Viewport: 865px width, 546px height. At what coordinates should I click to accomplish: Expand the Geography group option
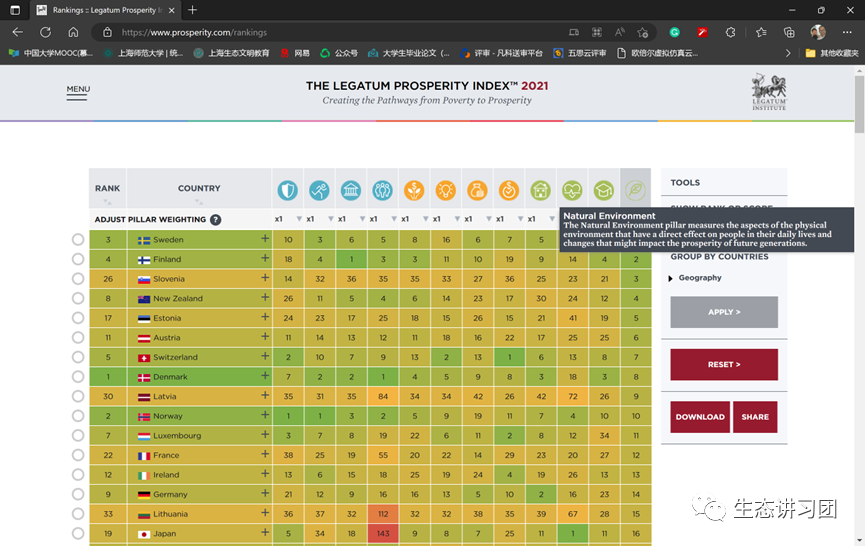point(695,278)
